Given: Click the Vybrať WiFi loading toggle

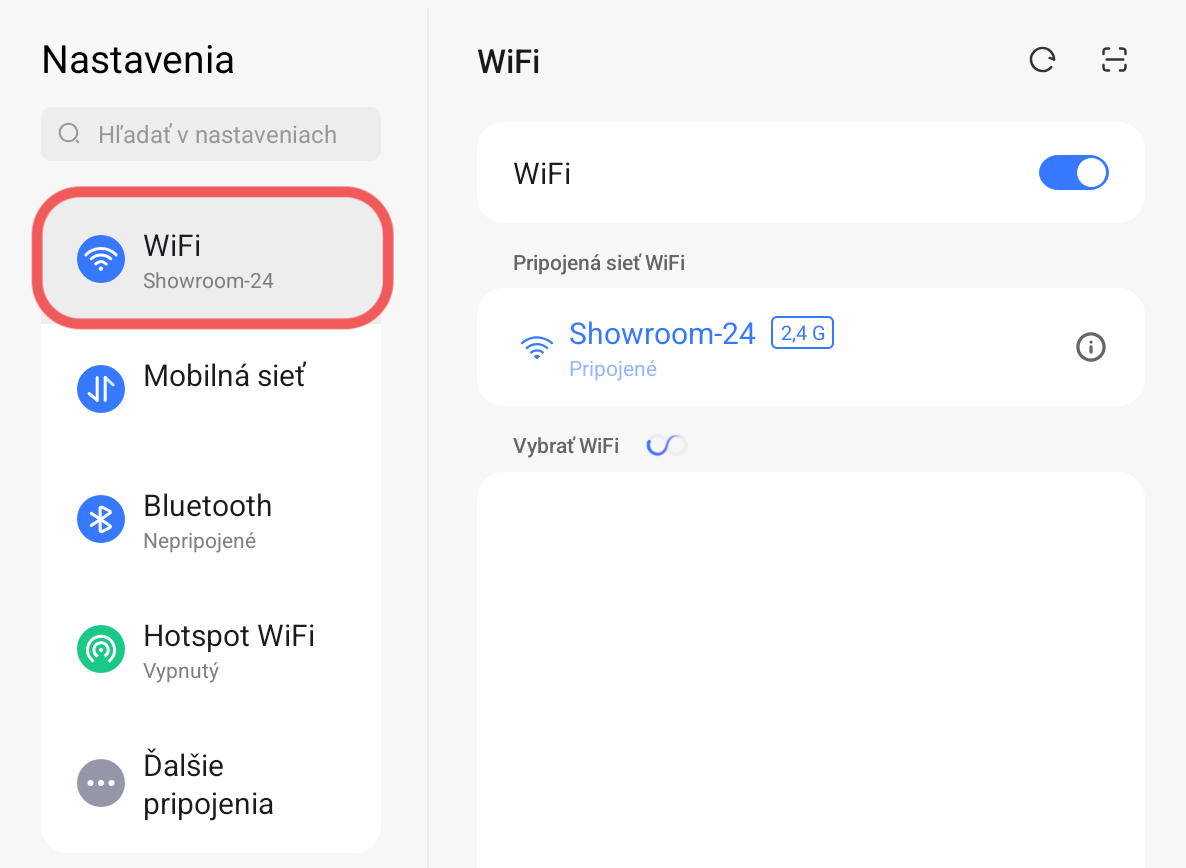Looking at the screenshot, I should click(x=666, y=444).
